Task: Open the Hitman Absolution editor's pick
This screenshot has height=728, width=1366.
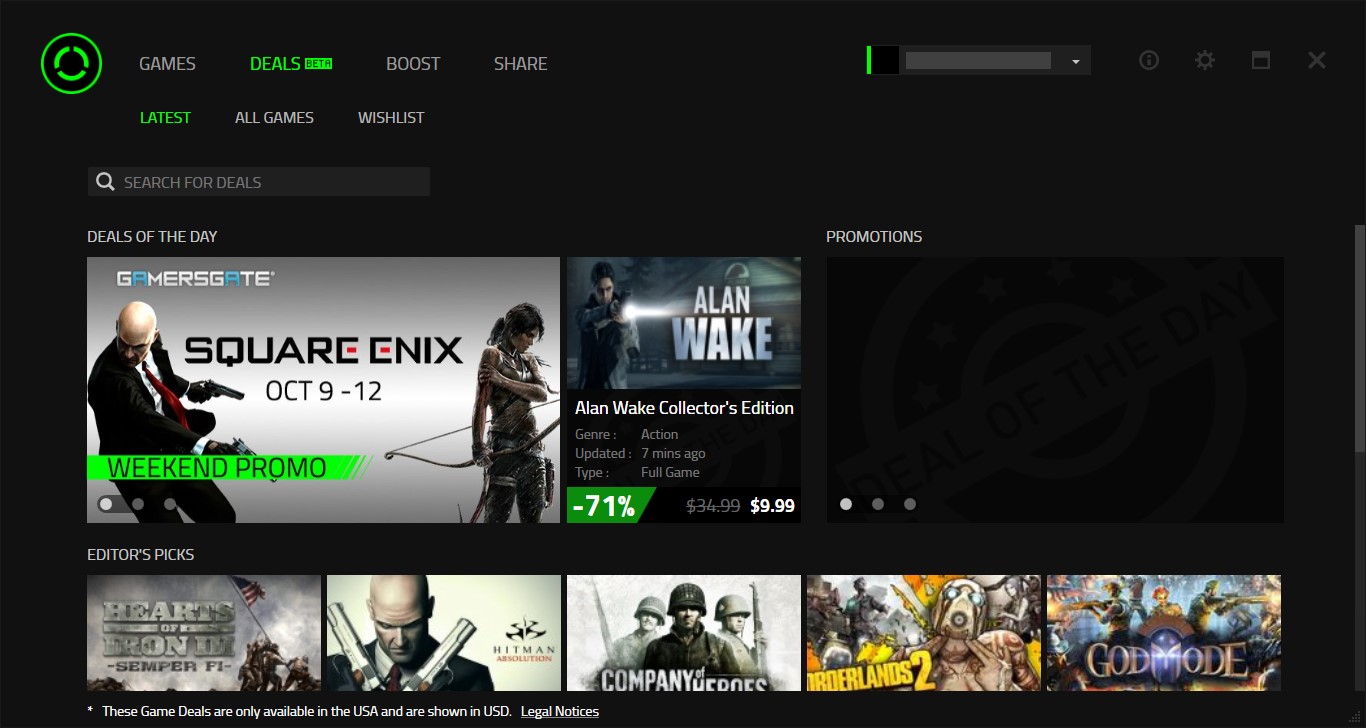Action: (x=444, y=632)
